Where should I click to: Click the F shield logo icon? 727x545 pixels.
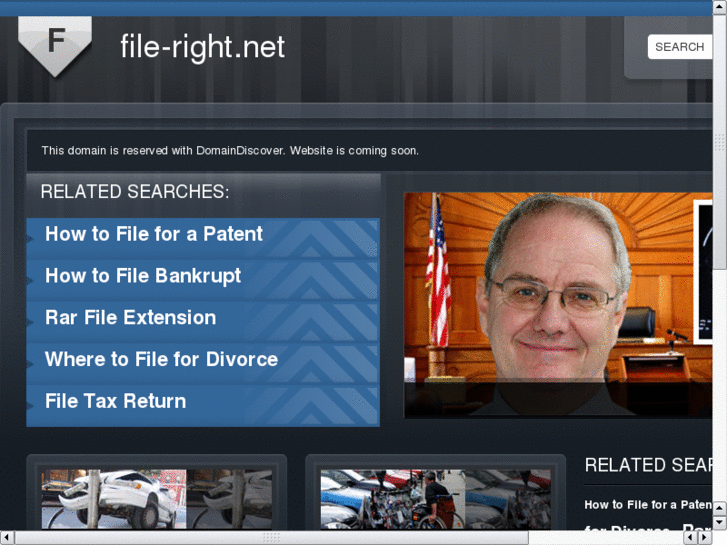(55, 45)
